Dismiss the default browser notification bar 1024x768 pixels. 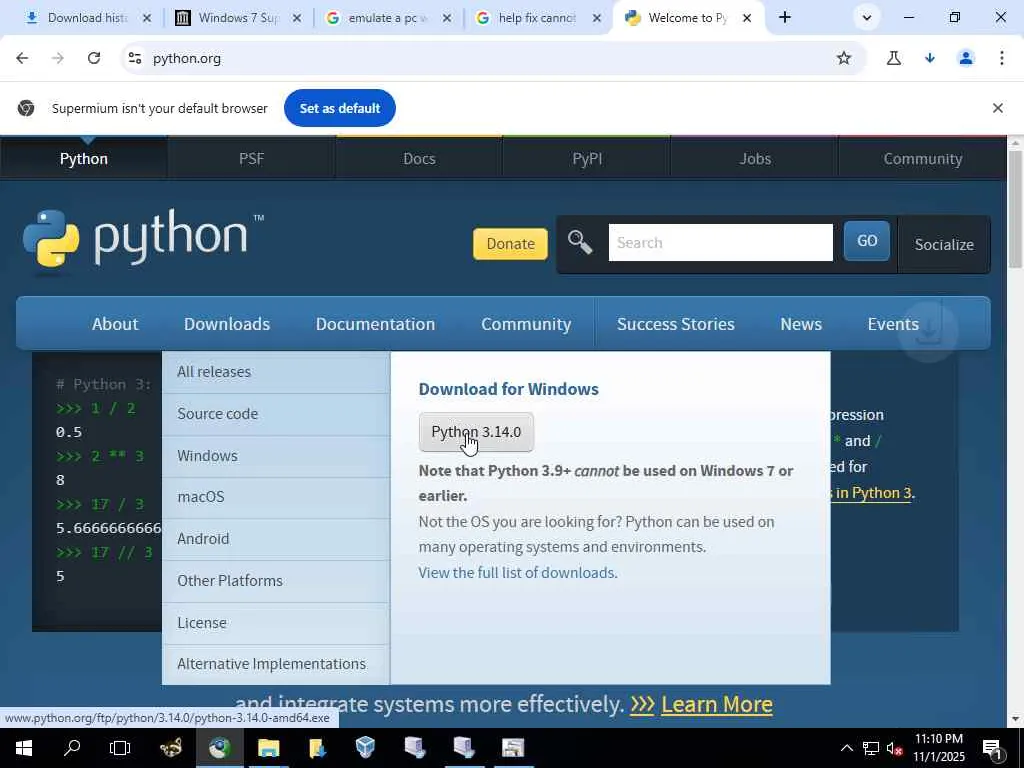pos(998,108)
